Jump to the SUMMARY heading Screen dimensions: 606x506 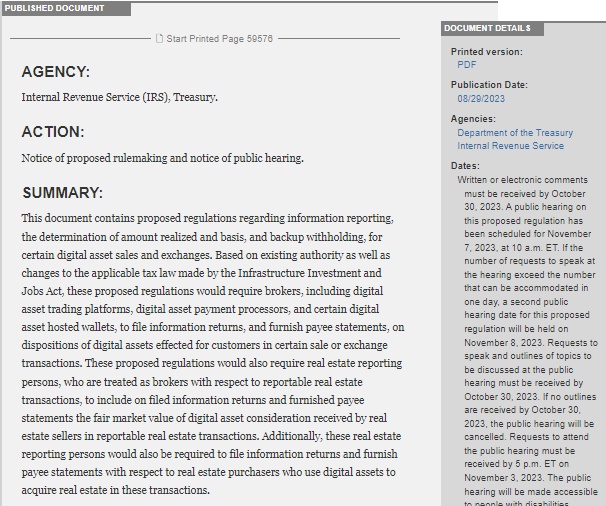pyautogui.click(x=62, y=193)
